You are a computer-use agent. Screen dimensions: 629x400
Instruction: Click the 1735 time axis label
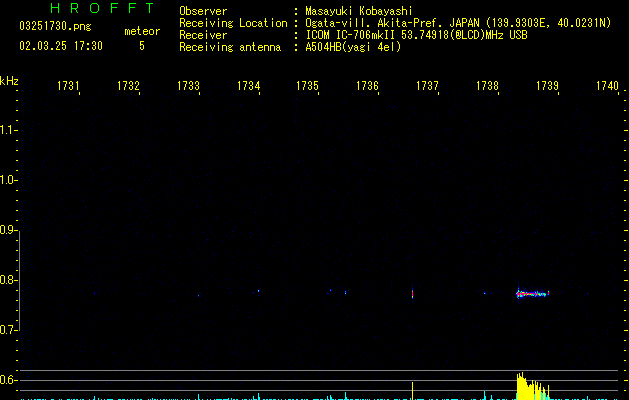coord(307,85)
